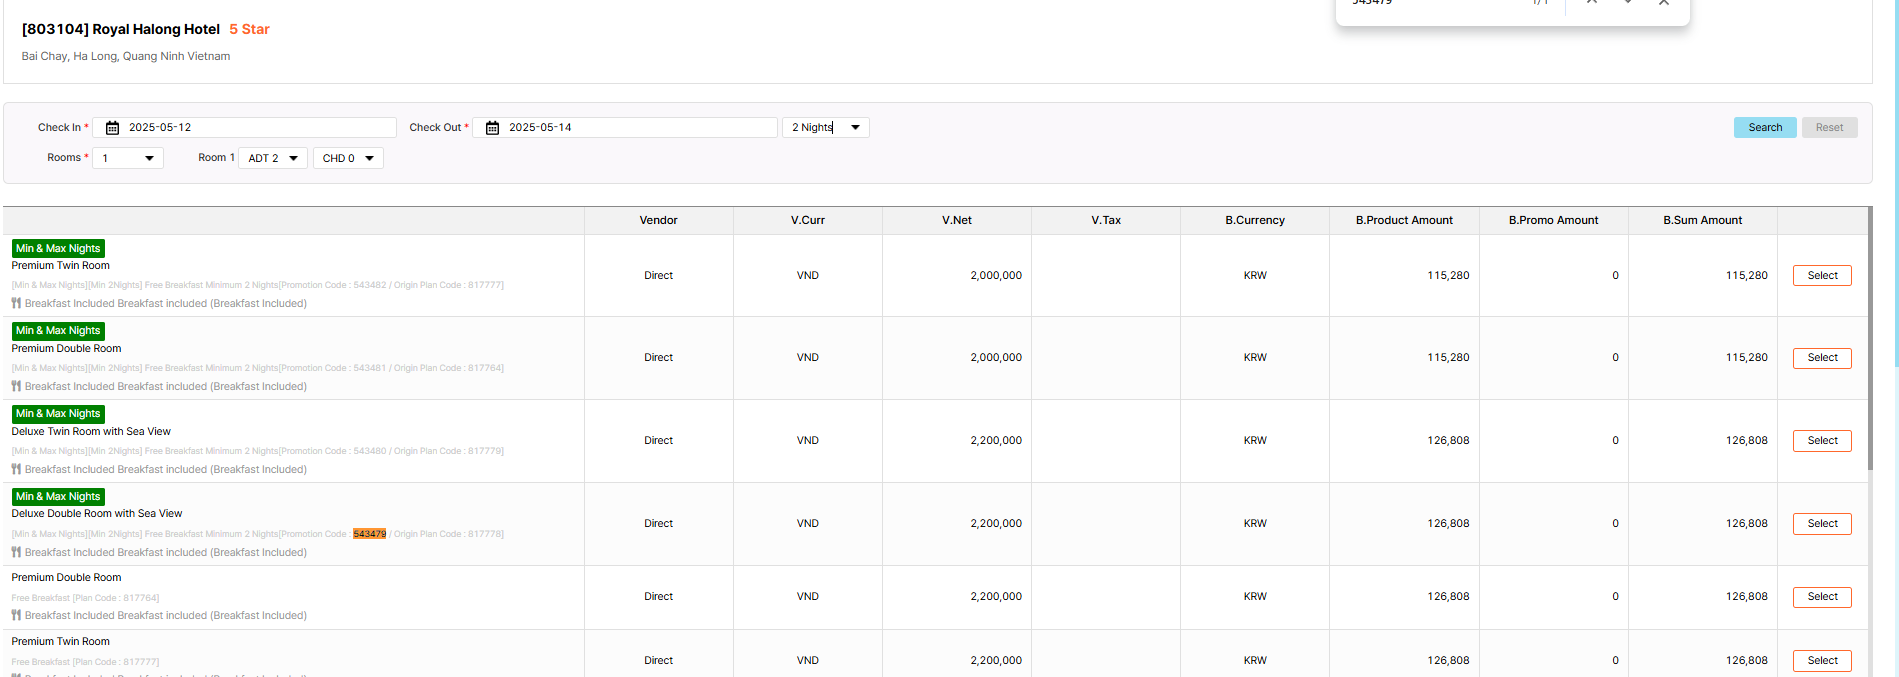
Task: Click the Check Out date field 2025-05-14
Action: 625,128
